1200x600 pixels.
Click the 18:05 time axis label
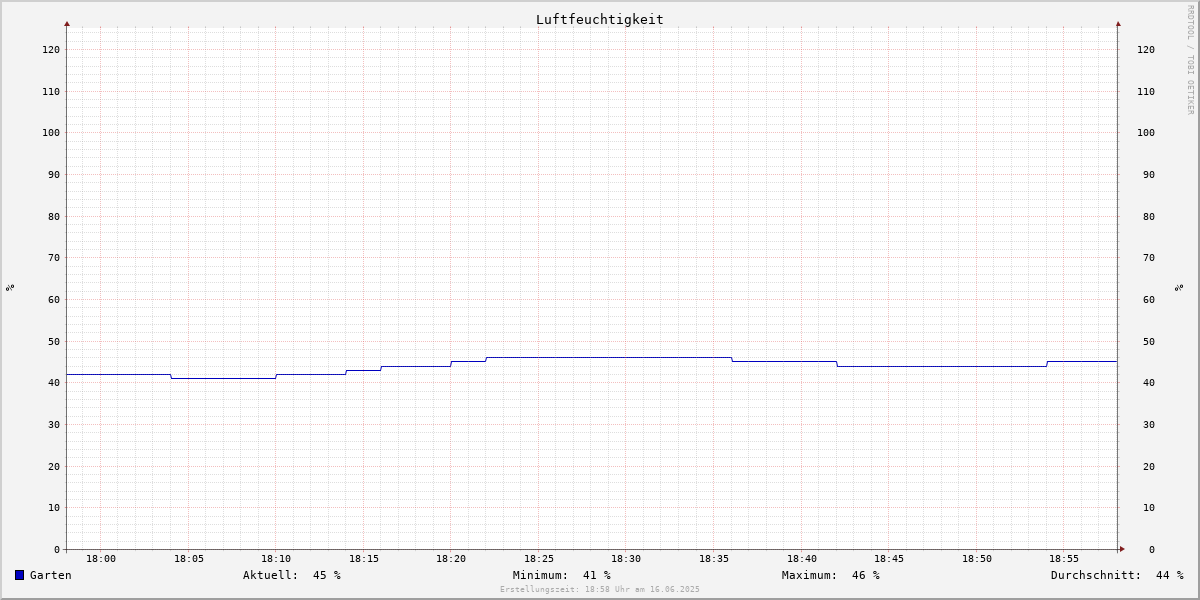coord(189,559)
